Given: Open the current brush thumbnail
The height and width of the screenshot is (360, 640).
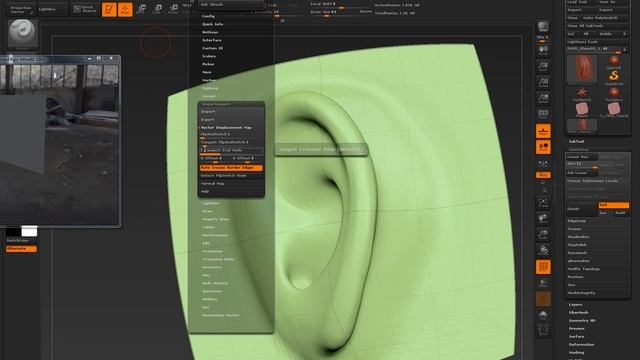Looking at the screenshot, I should pos(23,33).
